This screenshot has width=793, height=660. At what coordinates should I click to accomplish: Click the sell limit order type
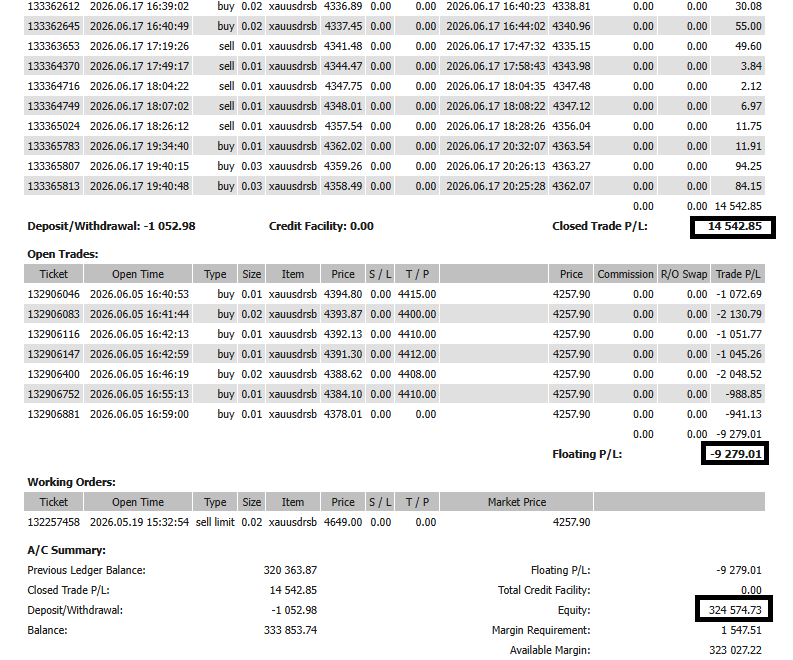215,522
